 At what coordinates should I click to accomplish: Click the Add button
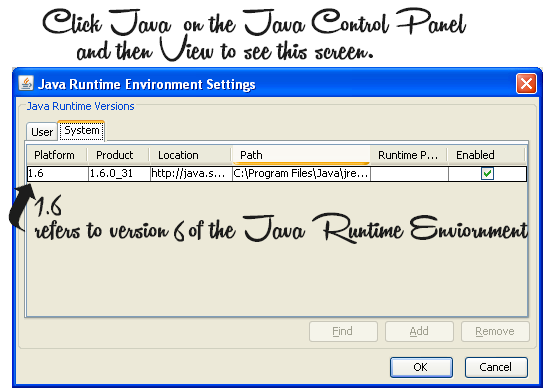coord(419,332)
